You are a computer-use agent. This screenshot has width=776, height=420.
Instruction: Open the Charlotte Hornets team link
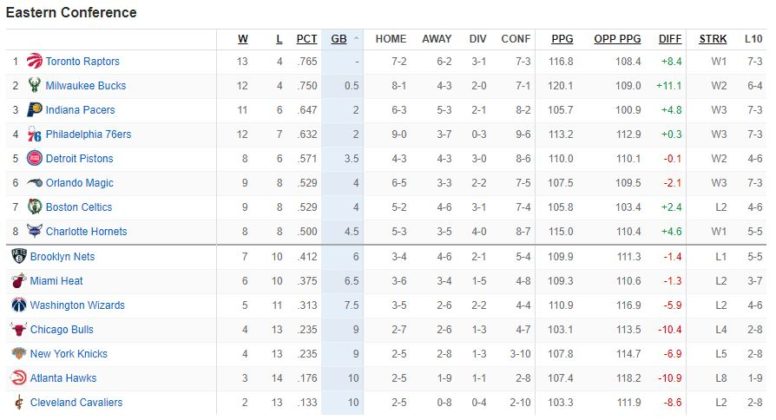click(86, 232)
